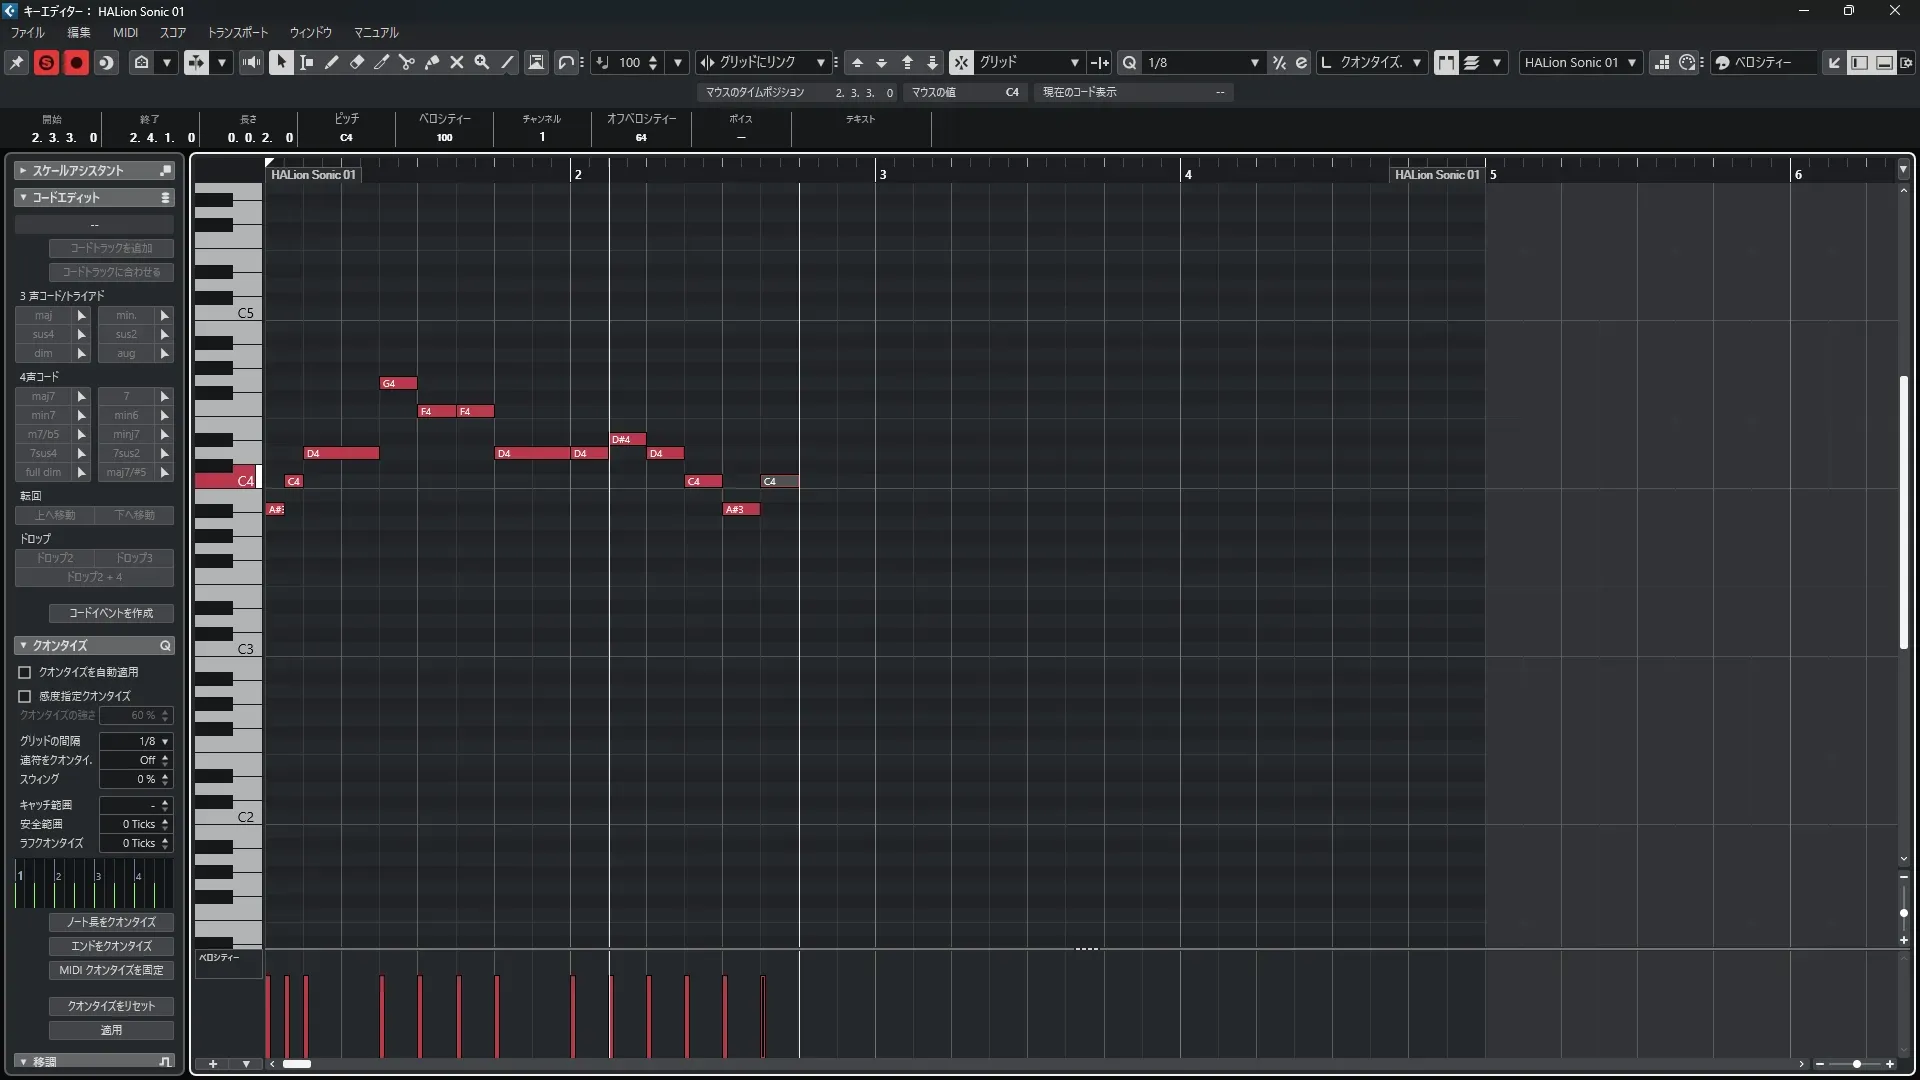Choose the Split scissors tool
This screenshot has height=1080, width=1920.
coord(407,62)
